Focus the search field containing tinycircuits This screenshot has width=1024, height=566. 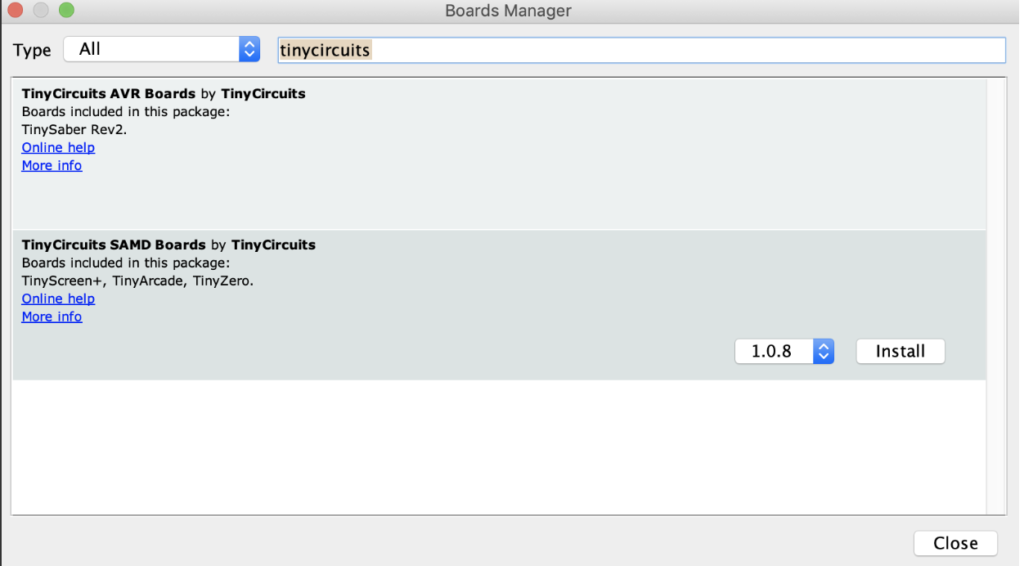tap(640, 50)
